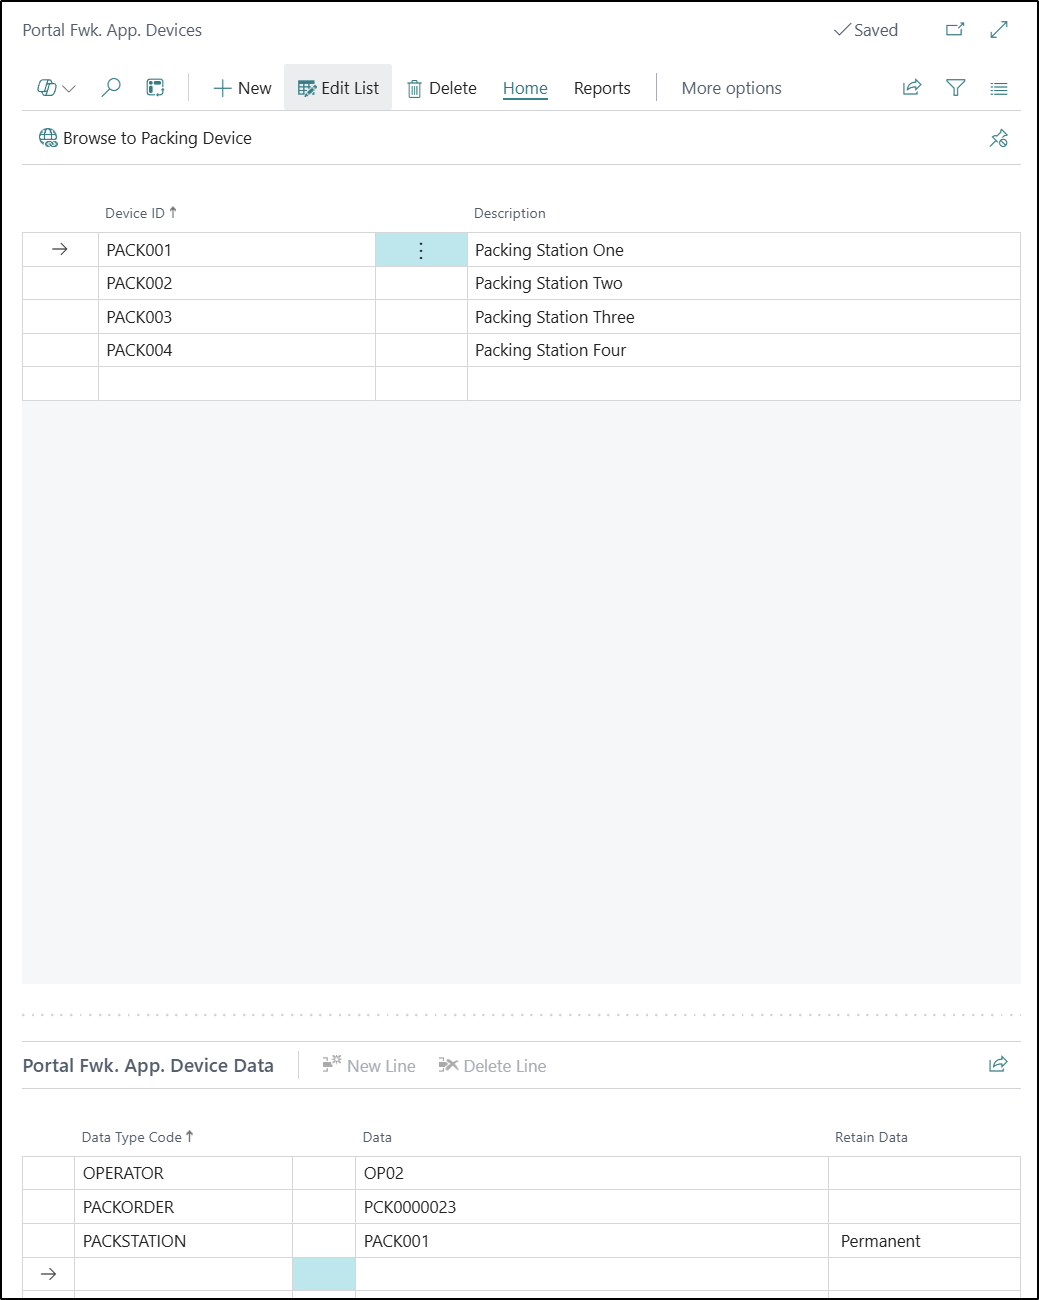Open PACK001 row three-dot menu
Viewport: 1039px width, 1300px height.
click(x=421, y=250)
